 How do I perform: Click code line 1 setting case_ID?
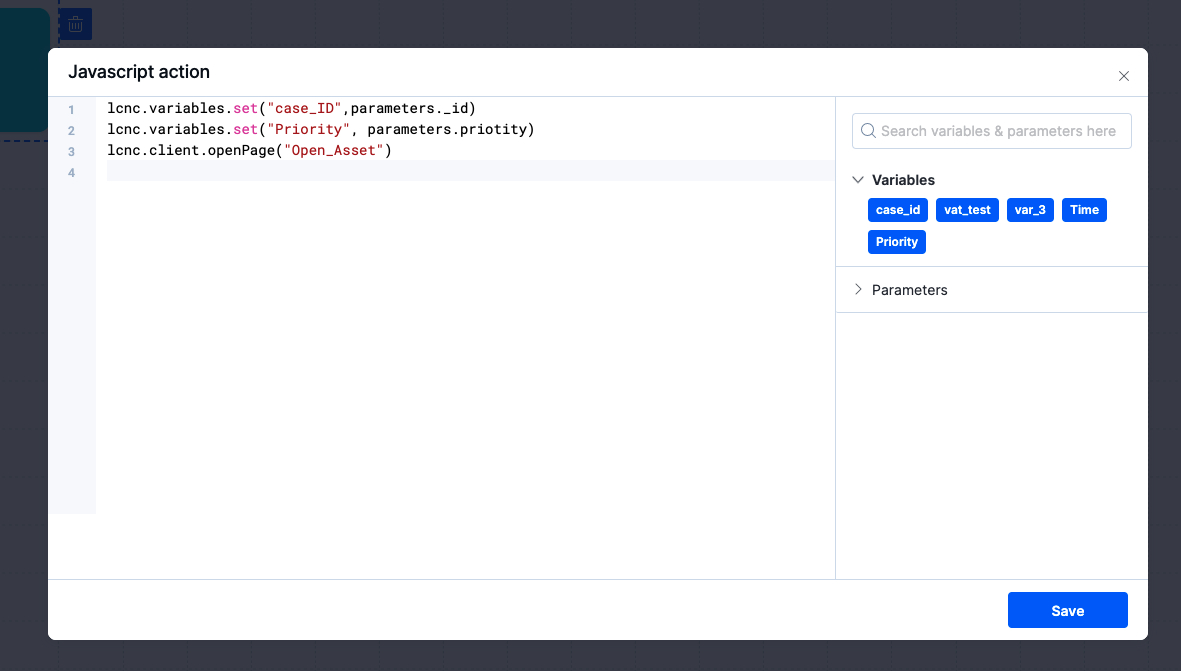tap(291, 108)
